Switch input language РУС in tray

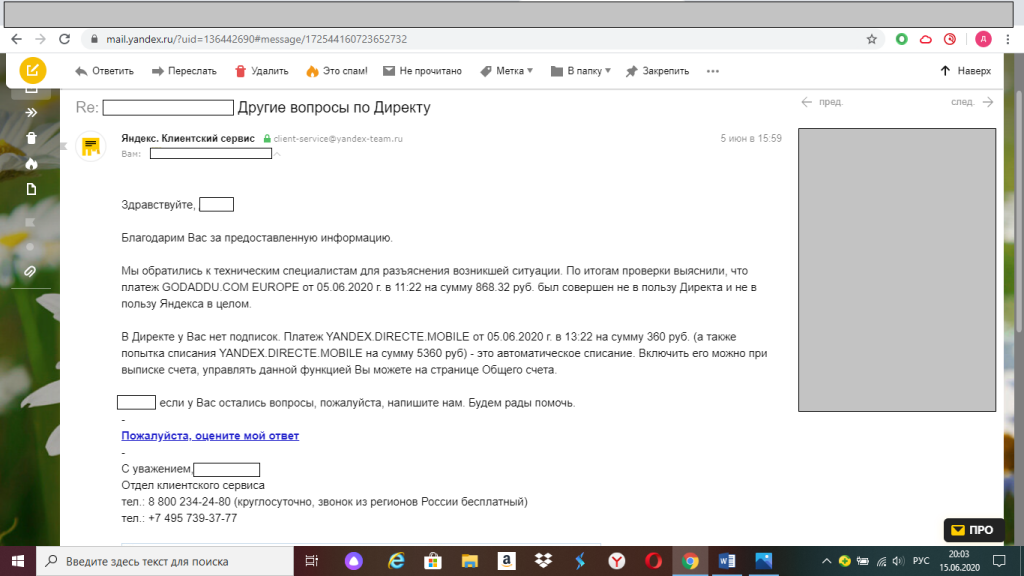[x=921, y=561]
